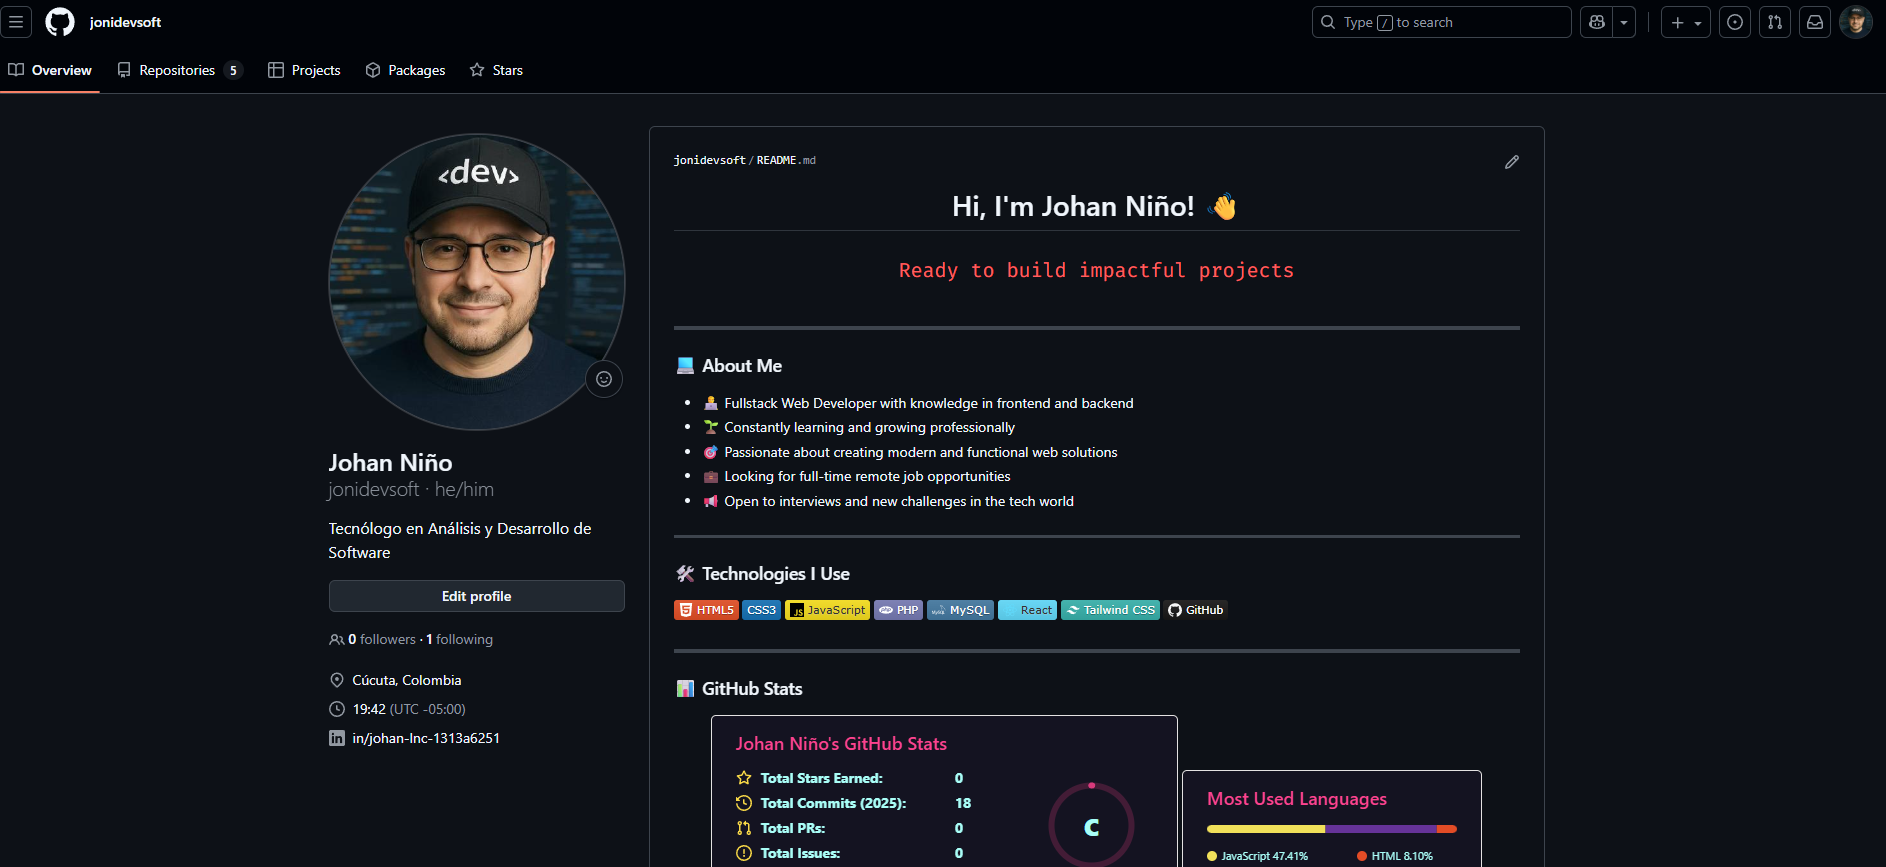
Task: Click the React technology badge
Action: point(1027,610)
